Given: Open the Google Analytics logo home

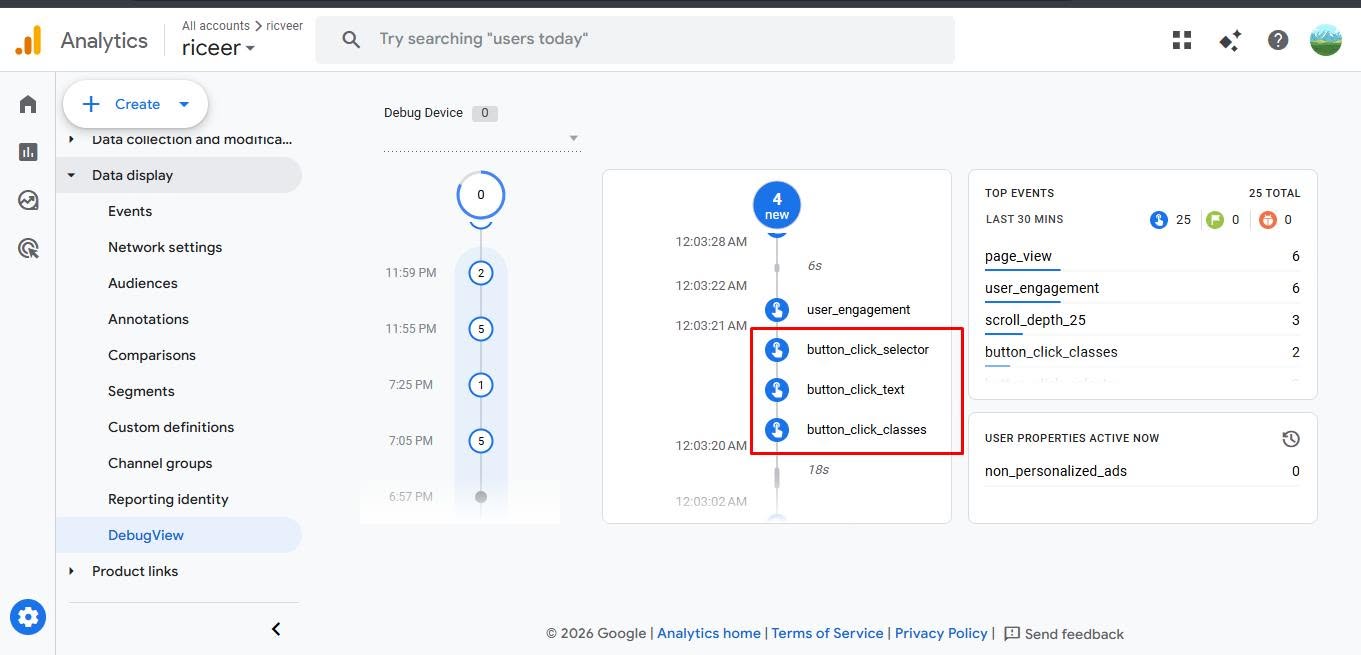Looking at the screenshot, I should [28, 40].
